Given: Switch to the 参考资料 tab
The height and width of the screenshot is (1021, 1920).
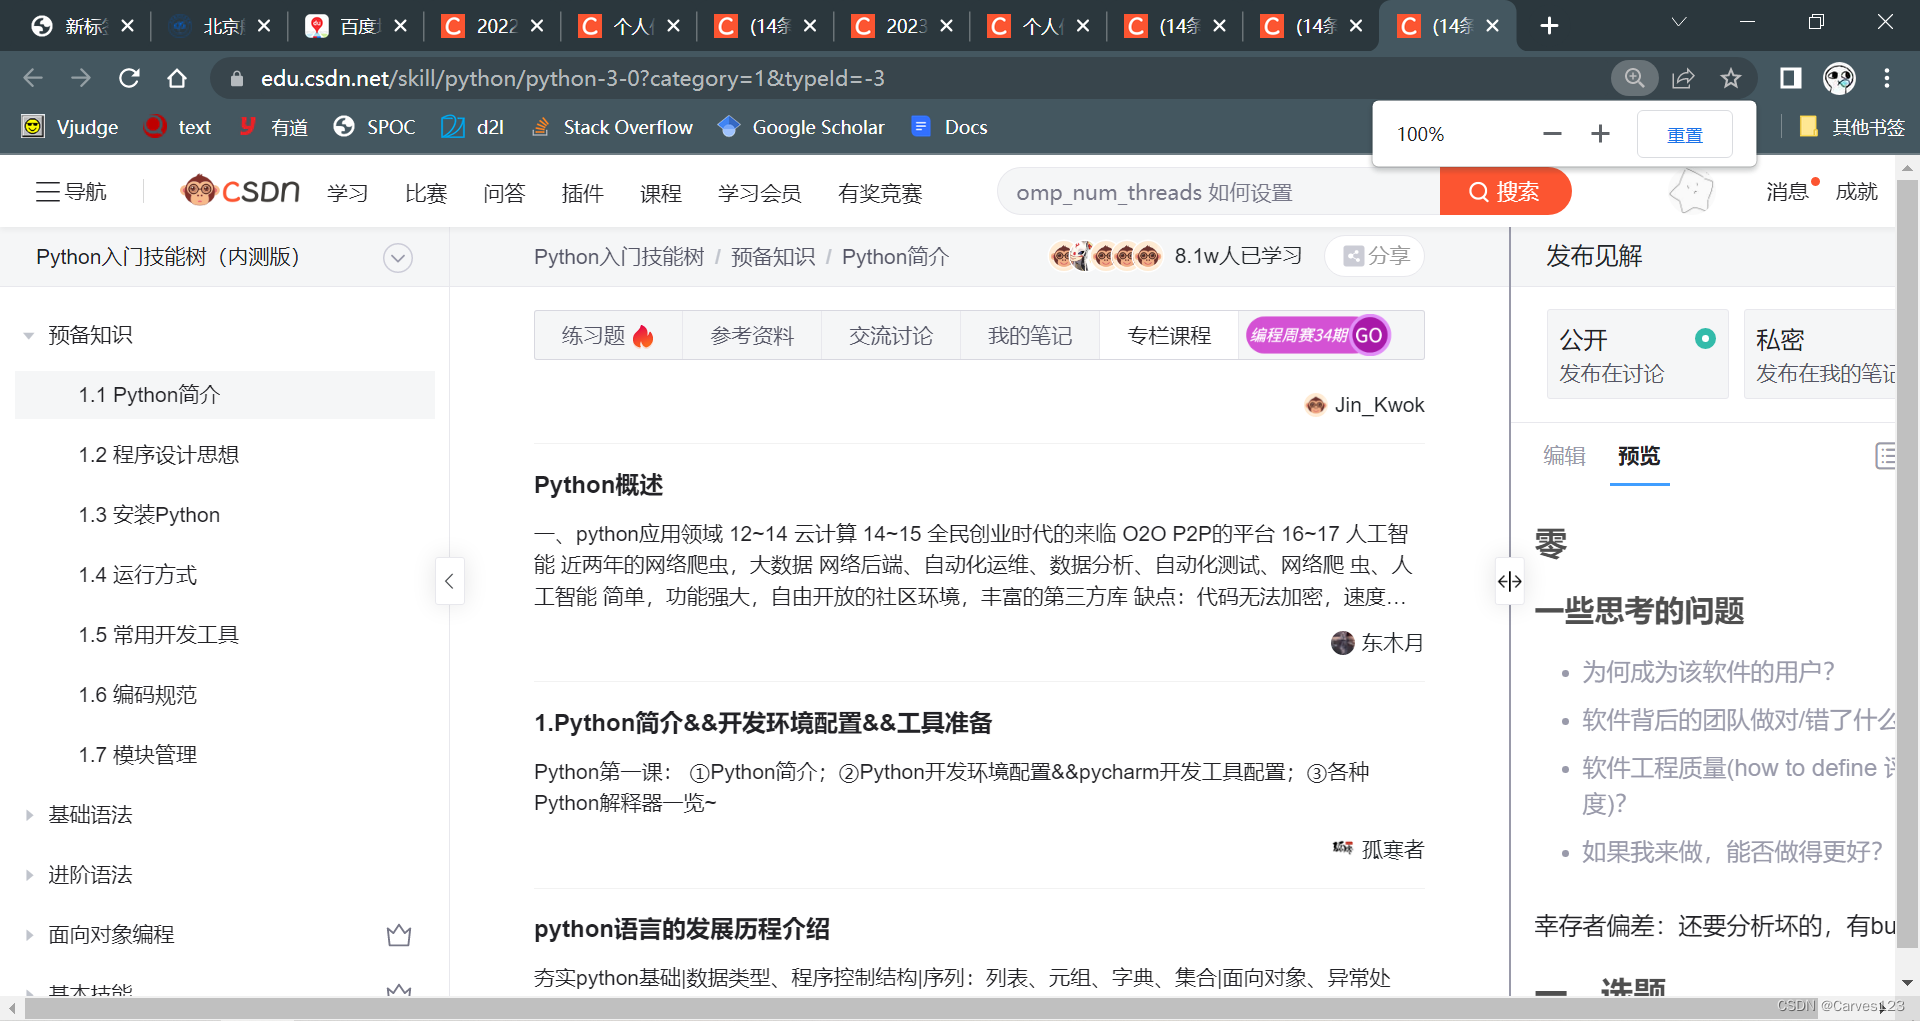Looking at the screenshot, I should click(x=752, y=335).
